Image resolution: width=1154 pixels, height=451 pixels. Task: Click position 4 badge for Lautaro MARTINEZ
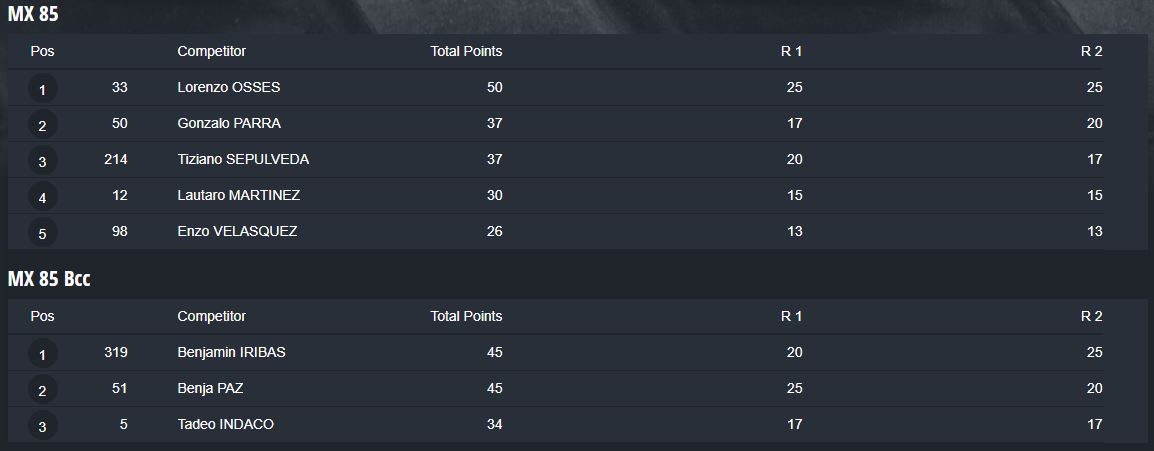42,197
